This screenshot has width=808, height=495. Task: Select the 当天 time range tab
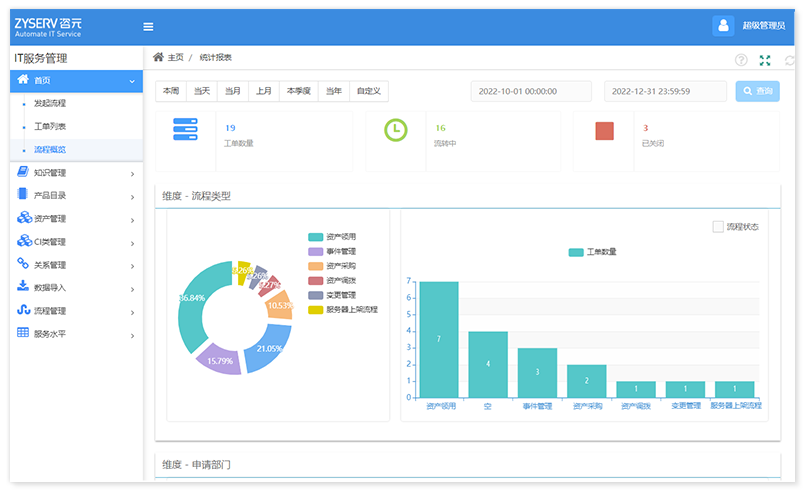pyautogui.click(x=202, y=91)
